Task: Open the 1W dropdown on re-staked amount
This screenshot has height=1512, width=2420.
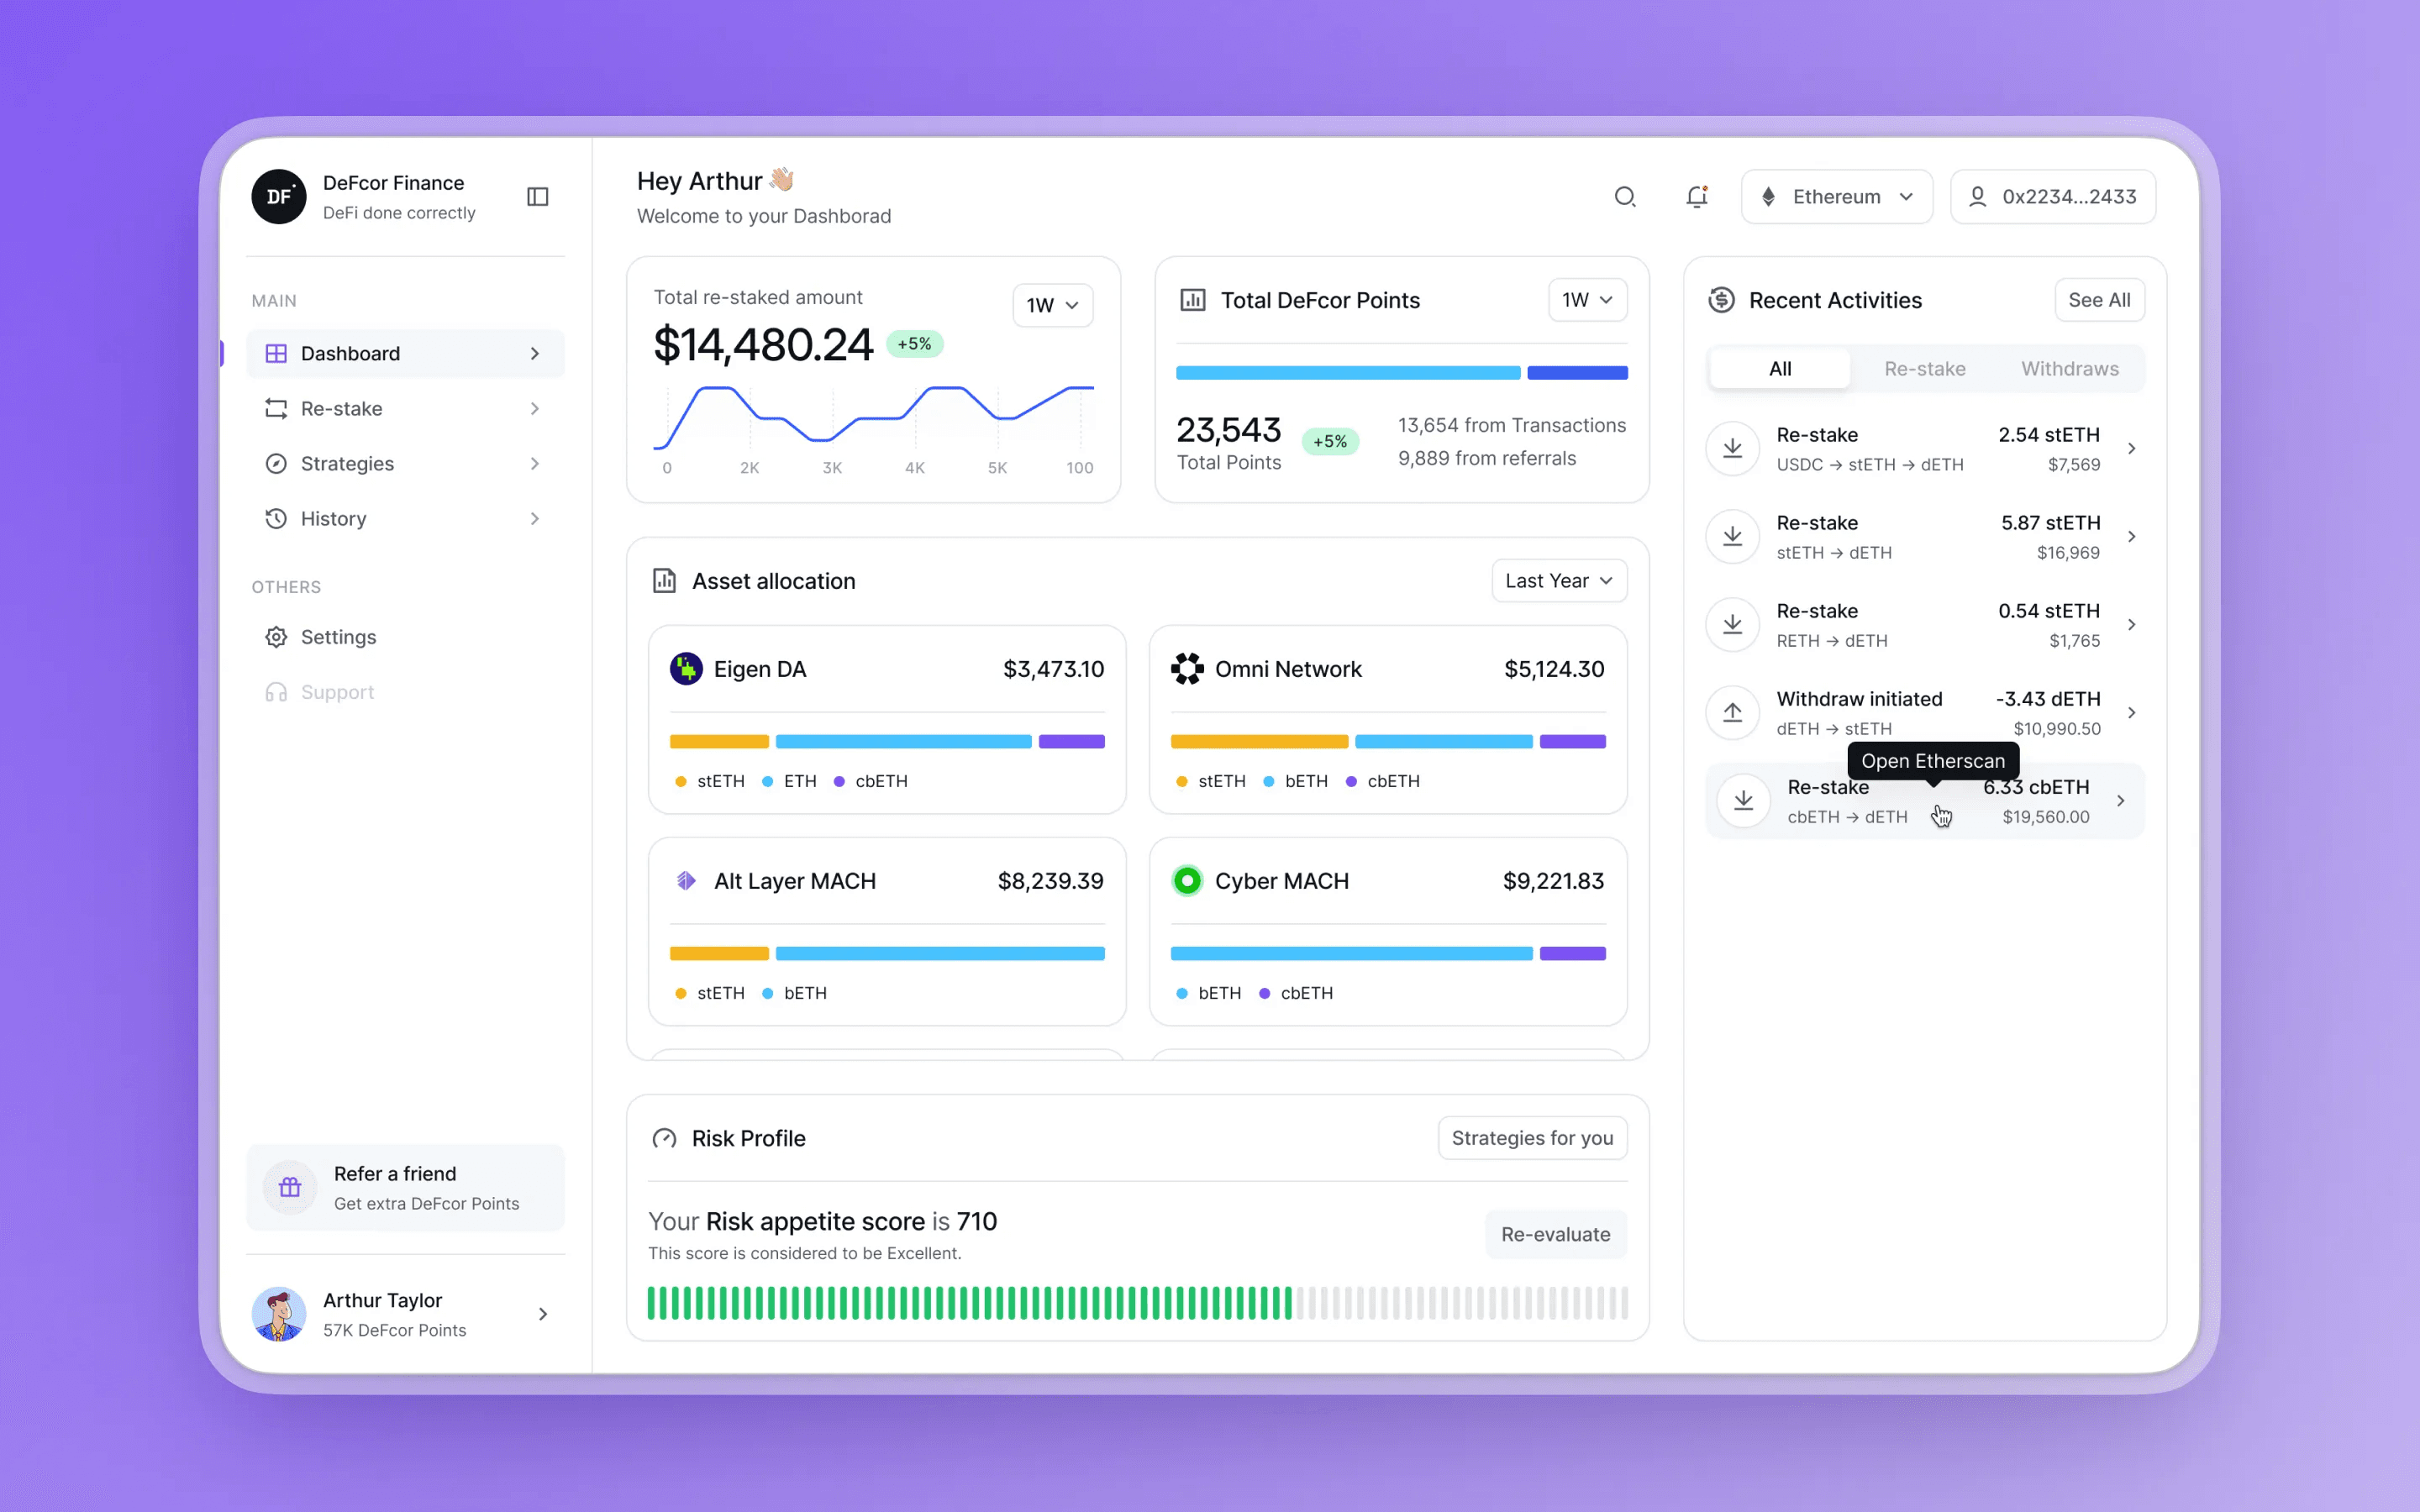Action: [1052, 305]
